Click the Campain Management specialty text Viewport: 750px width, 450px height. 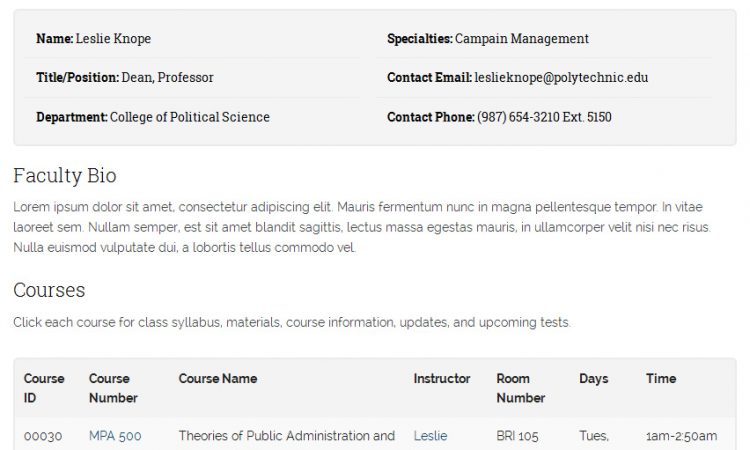[x=521, y=39]
